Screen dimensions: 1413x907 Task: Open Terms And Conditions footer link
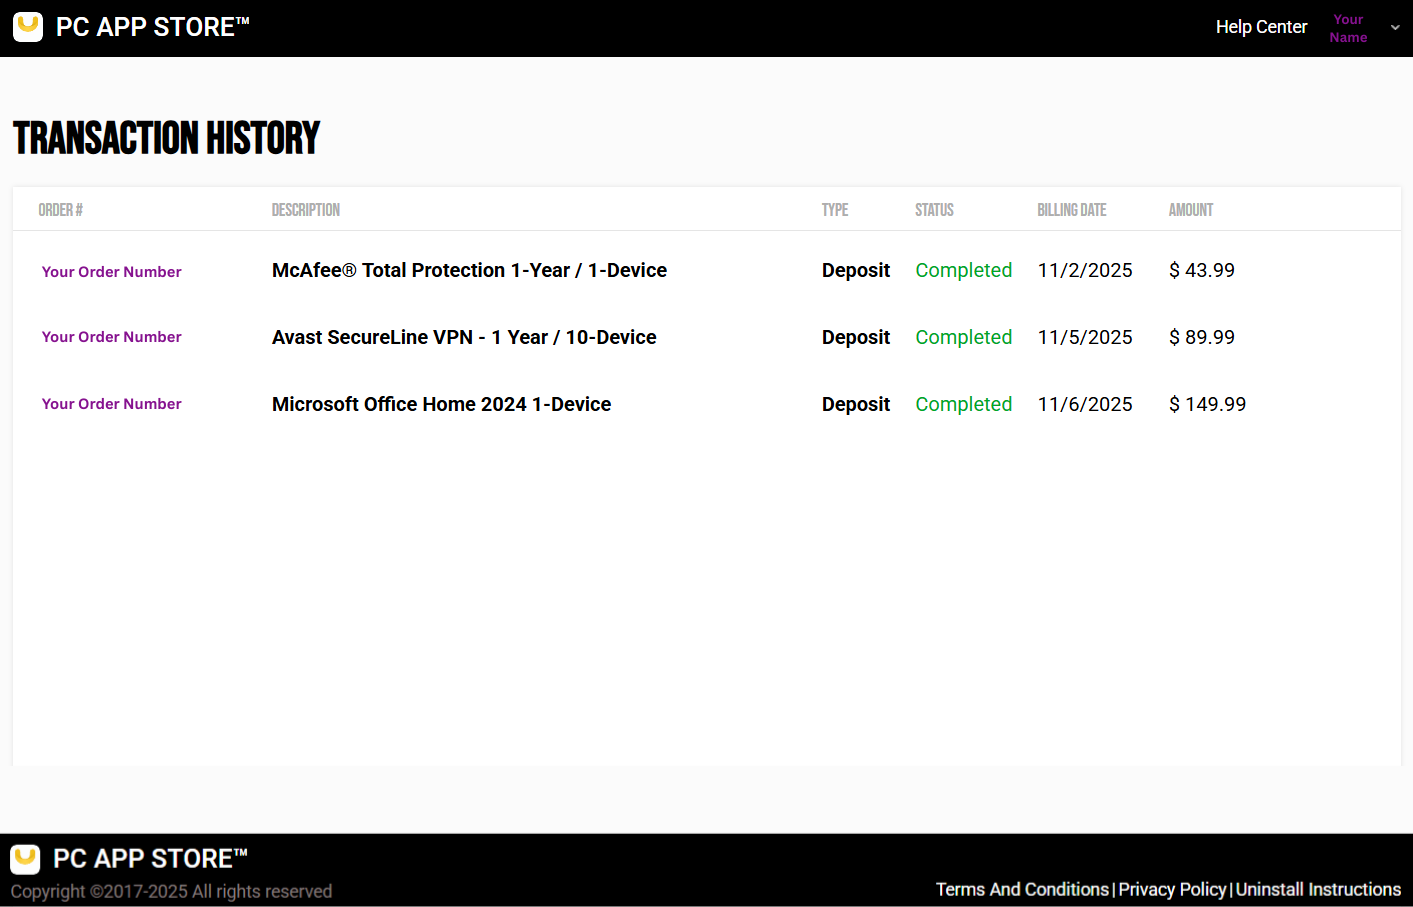coord(1022,889)
